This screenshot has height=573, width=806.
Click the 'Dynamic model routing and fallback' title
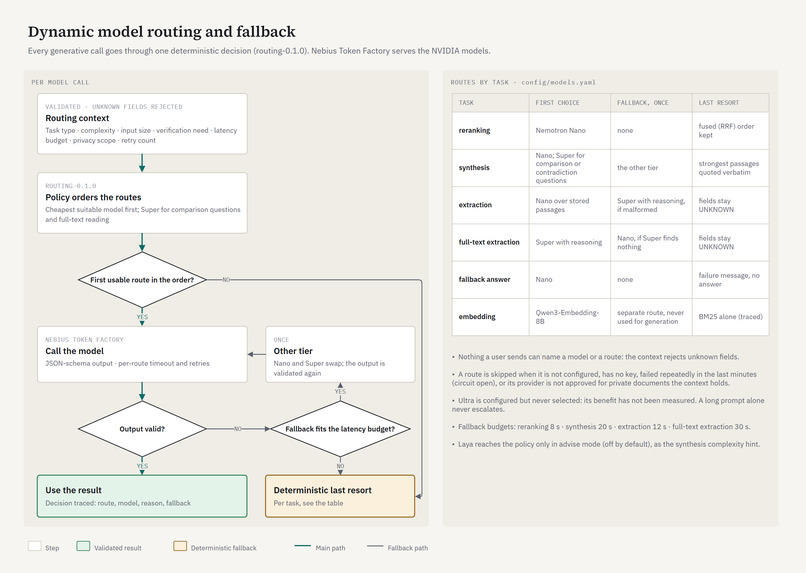click(161, 32)
